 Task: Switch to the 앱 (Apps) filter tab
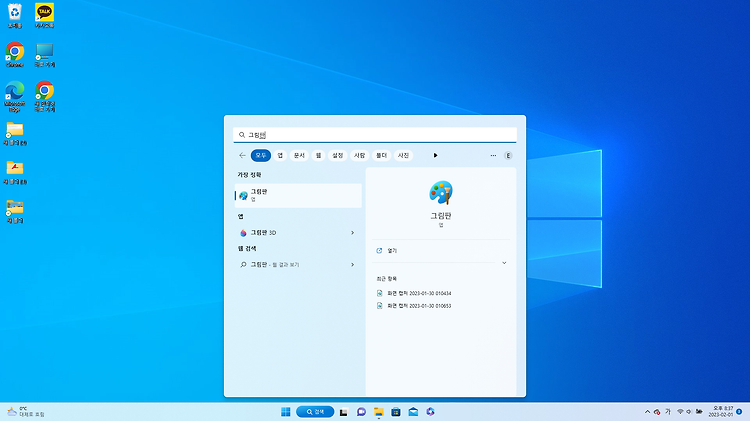280,155
